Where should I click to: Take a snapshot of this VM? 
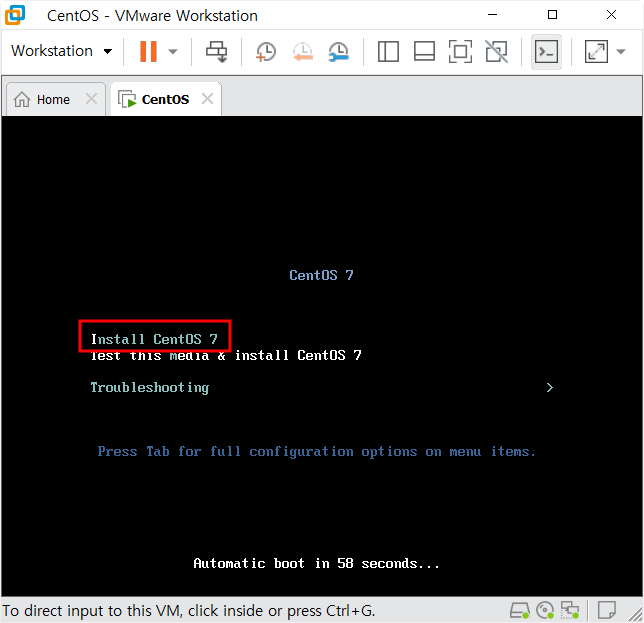[x=266, y=52]
